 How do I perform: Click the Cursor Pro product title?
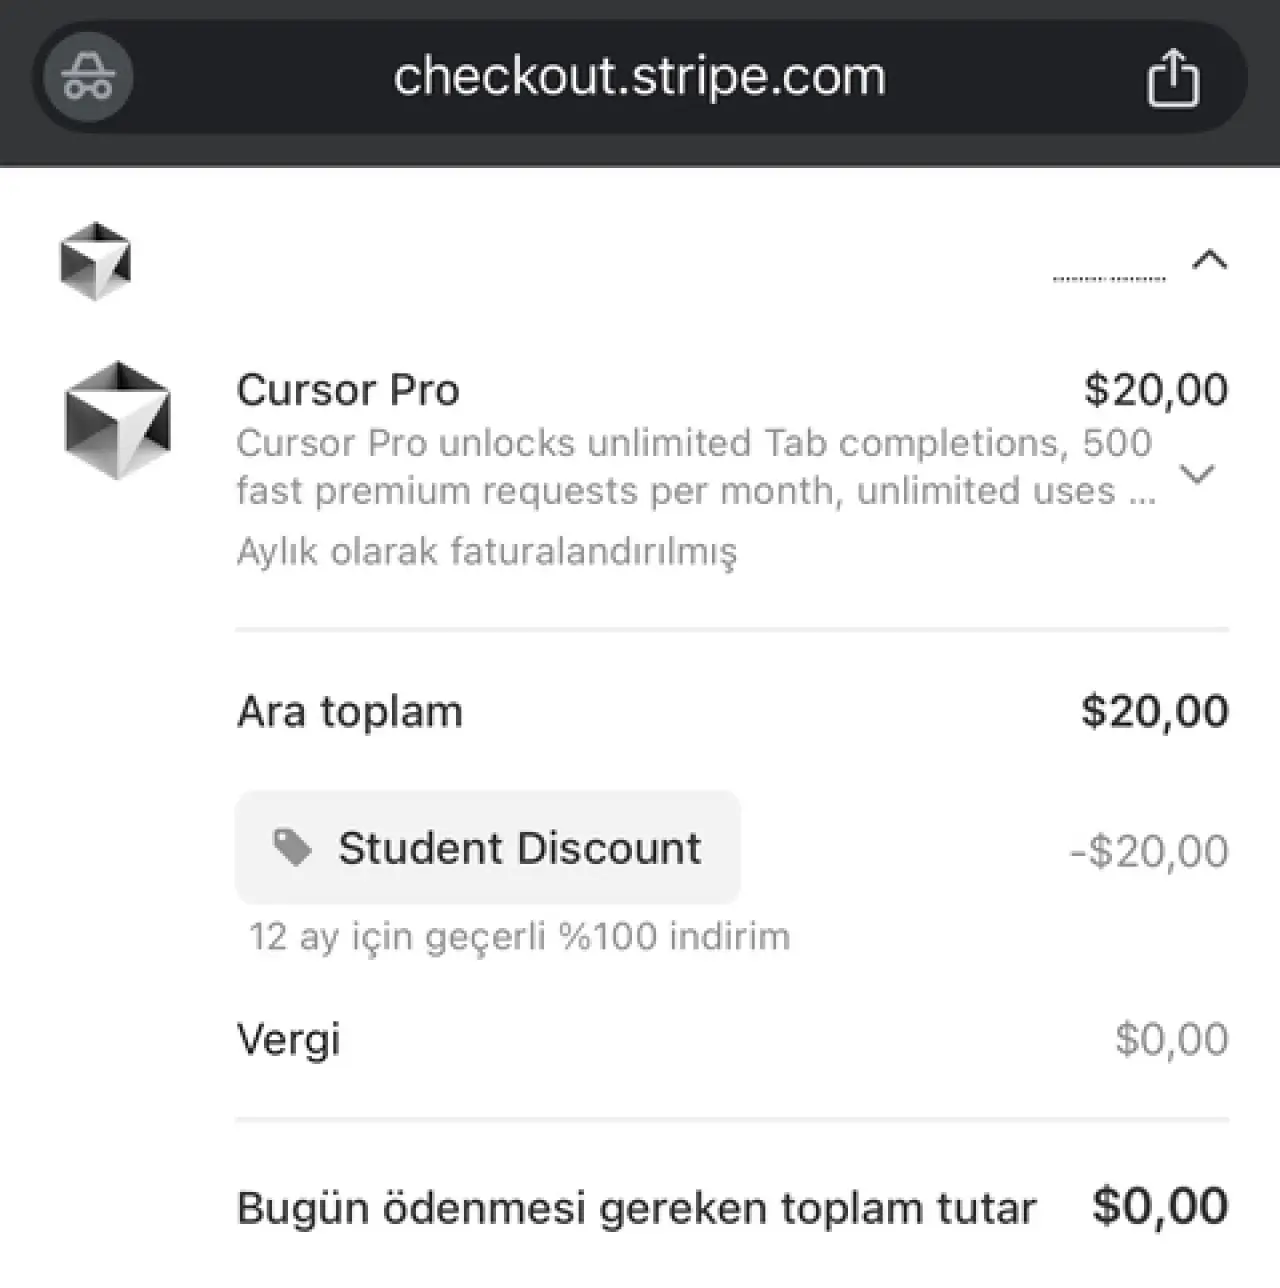coord(348,390)
